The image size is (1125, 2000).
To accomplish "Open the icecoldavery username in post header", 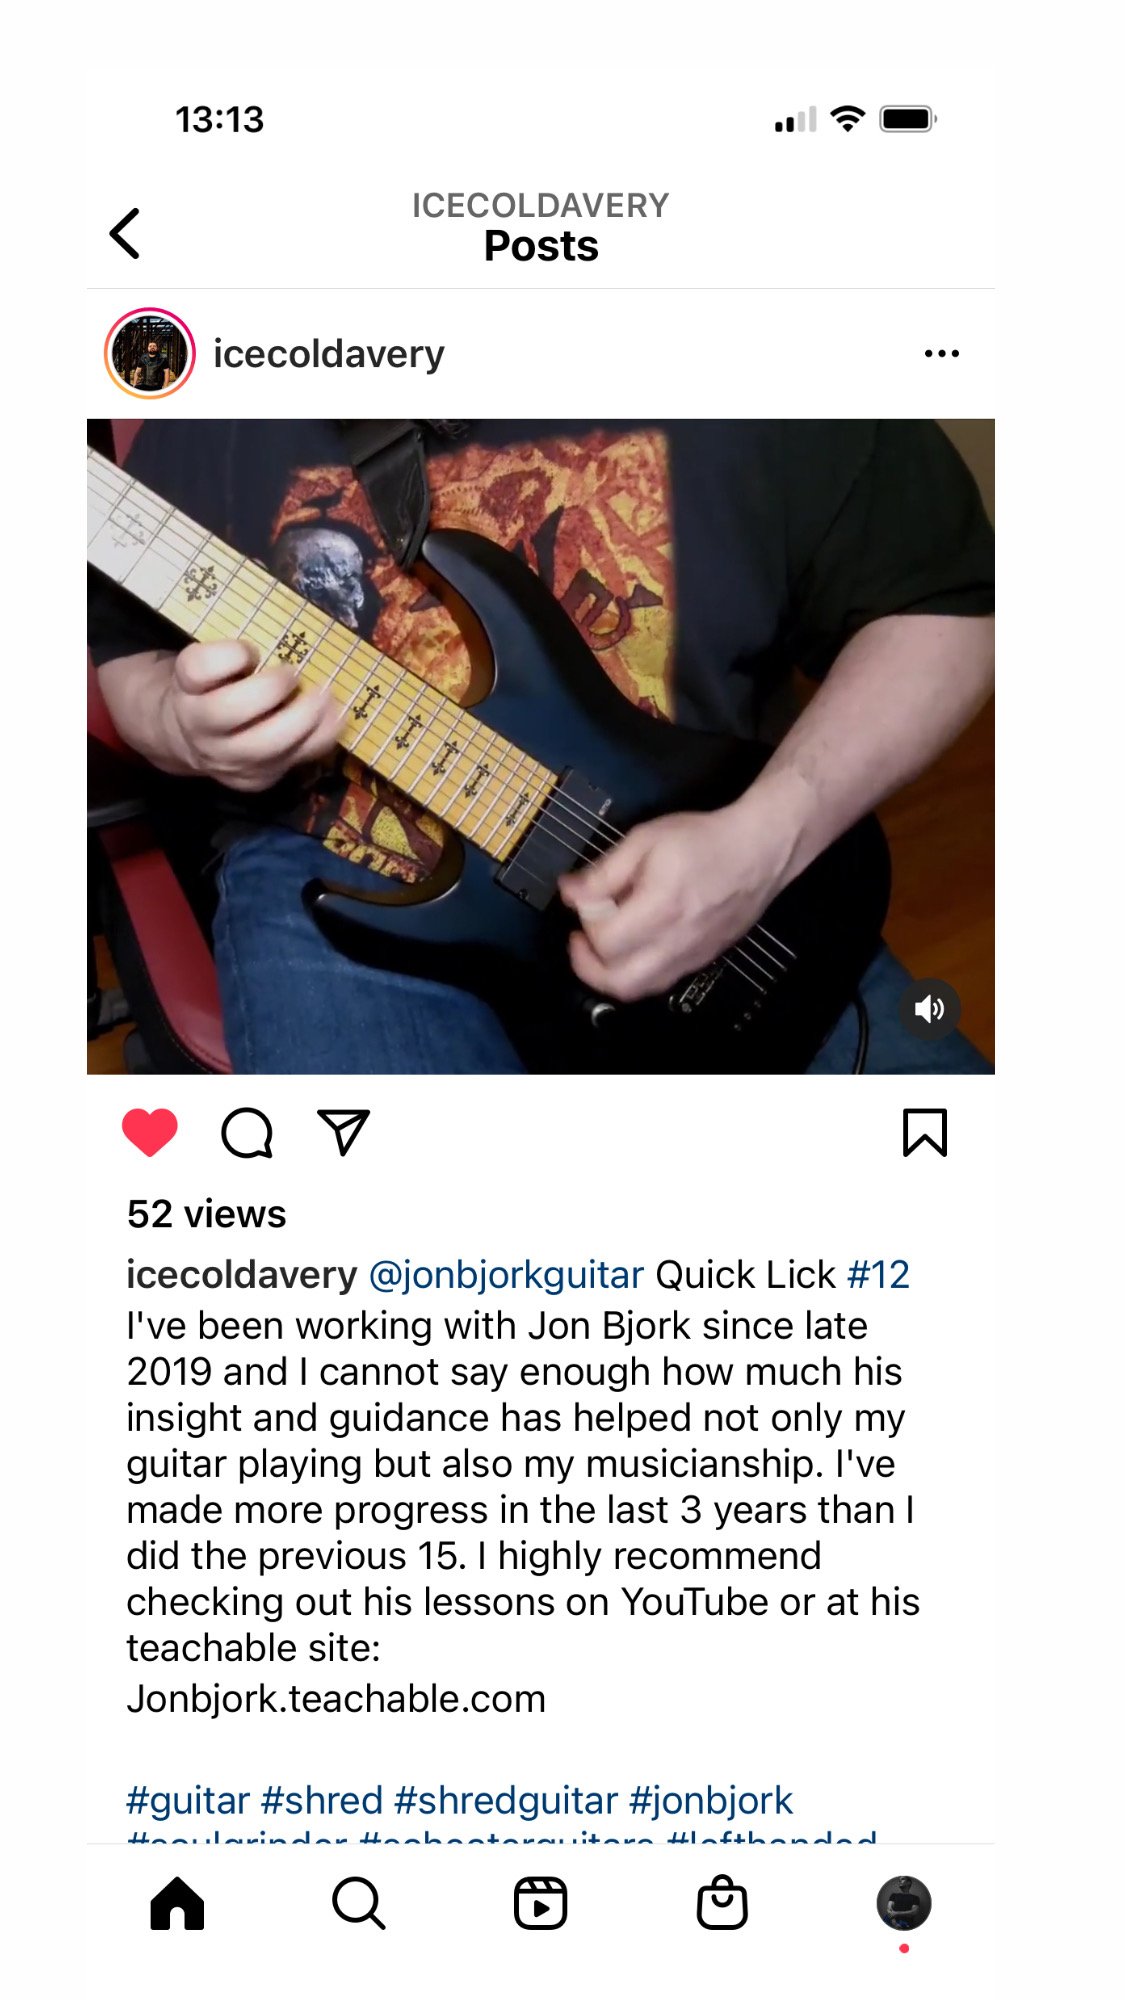I will tap(329, 354).
